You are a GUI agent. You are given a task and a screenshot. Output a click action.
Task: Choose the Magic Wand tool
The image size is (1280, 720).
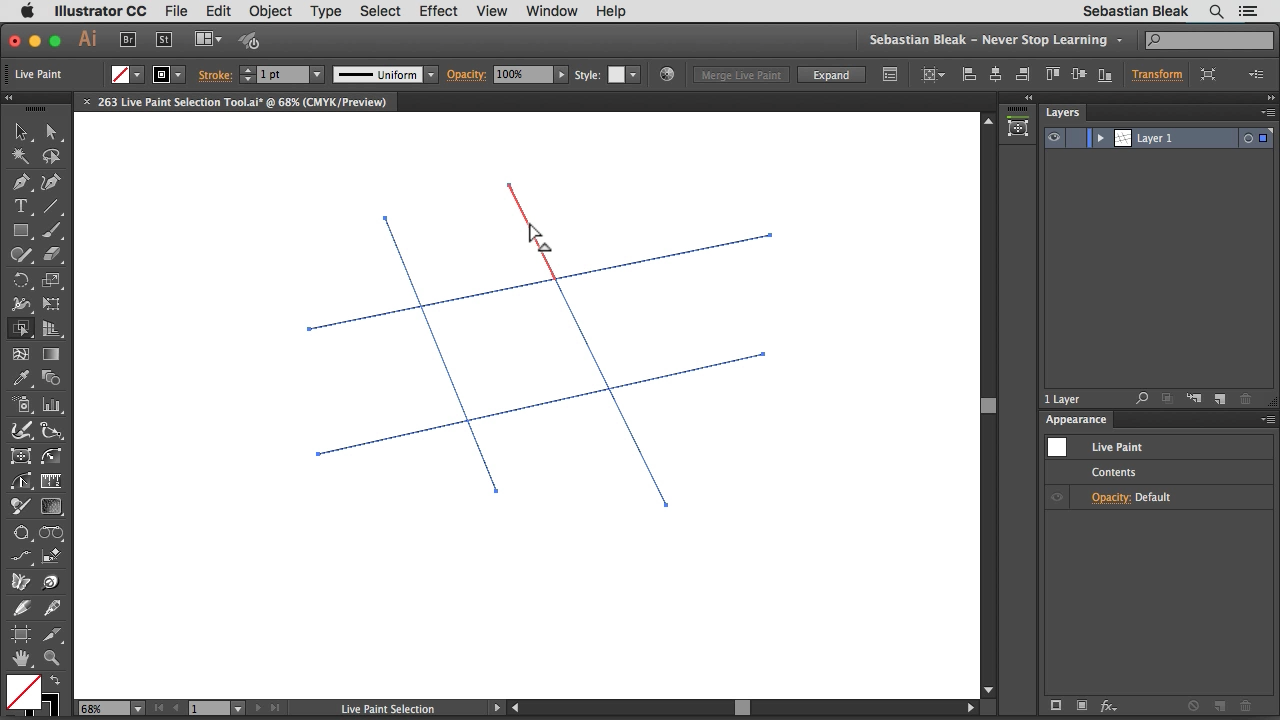click(x=21, y=156)
